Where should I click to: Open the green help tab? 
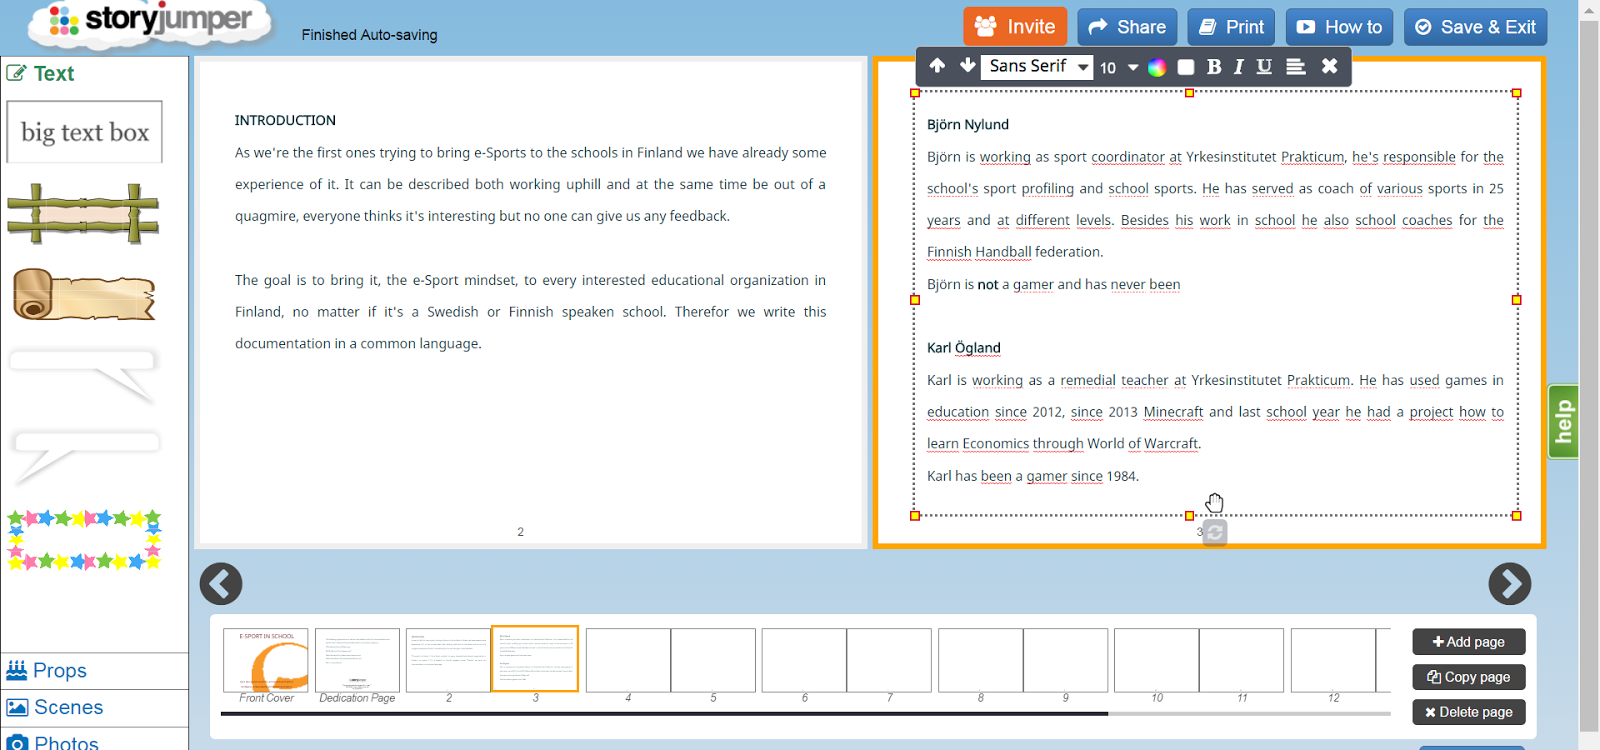pyautogui.click(x=1563, y=422)
